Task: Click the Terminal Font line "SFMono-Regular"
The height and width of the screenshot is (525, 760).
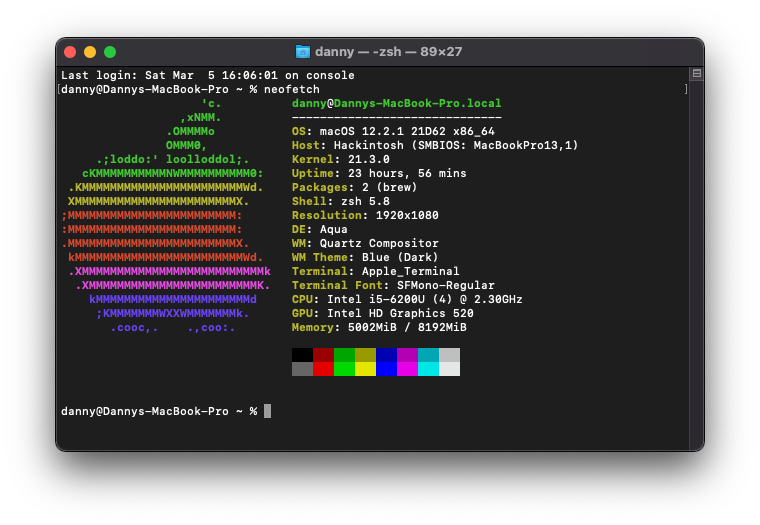Action: tap(393, 286)
